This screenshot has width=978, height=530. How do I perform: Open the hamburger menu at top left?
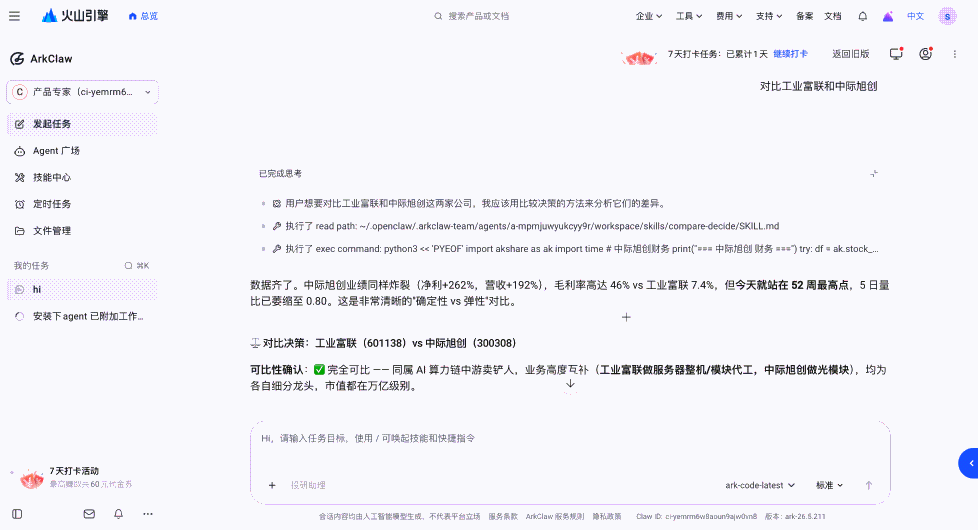pyautogui.click(x=14, y=16)
